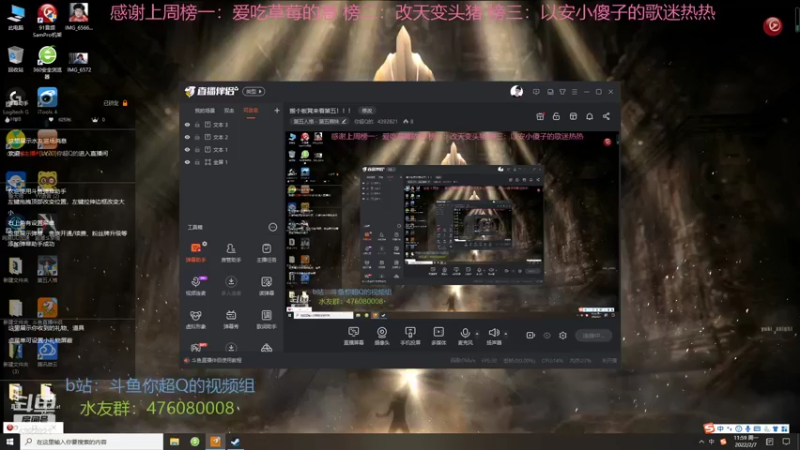Open the layout grid icon above the preview
The image size is (800, 450).
pyautogui.click(x=573, y=116)
